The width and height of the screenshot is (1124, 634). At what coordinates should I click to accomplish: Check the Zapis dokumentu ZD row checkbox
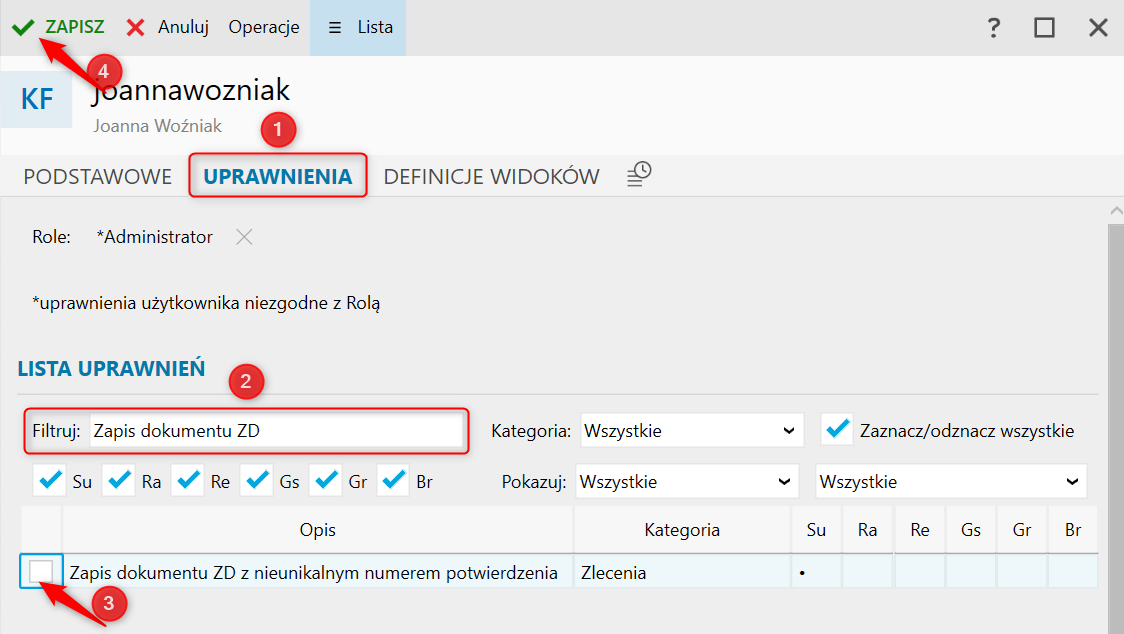pyautogui.click(x=41, y=572)
